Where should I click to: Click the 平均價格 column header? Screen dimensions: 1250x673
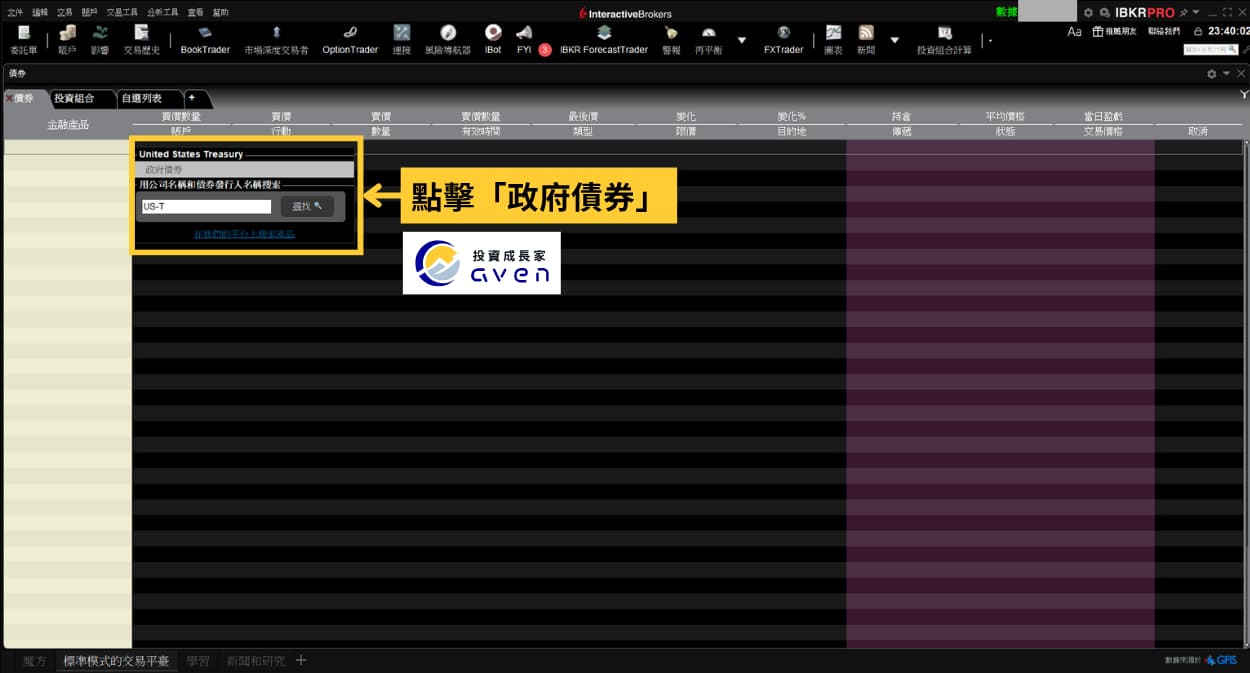click(1005, 117)
